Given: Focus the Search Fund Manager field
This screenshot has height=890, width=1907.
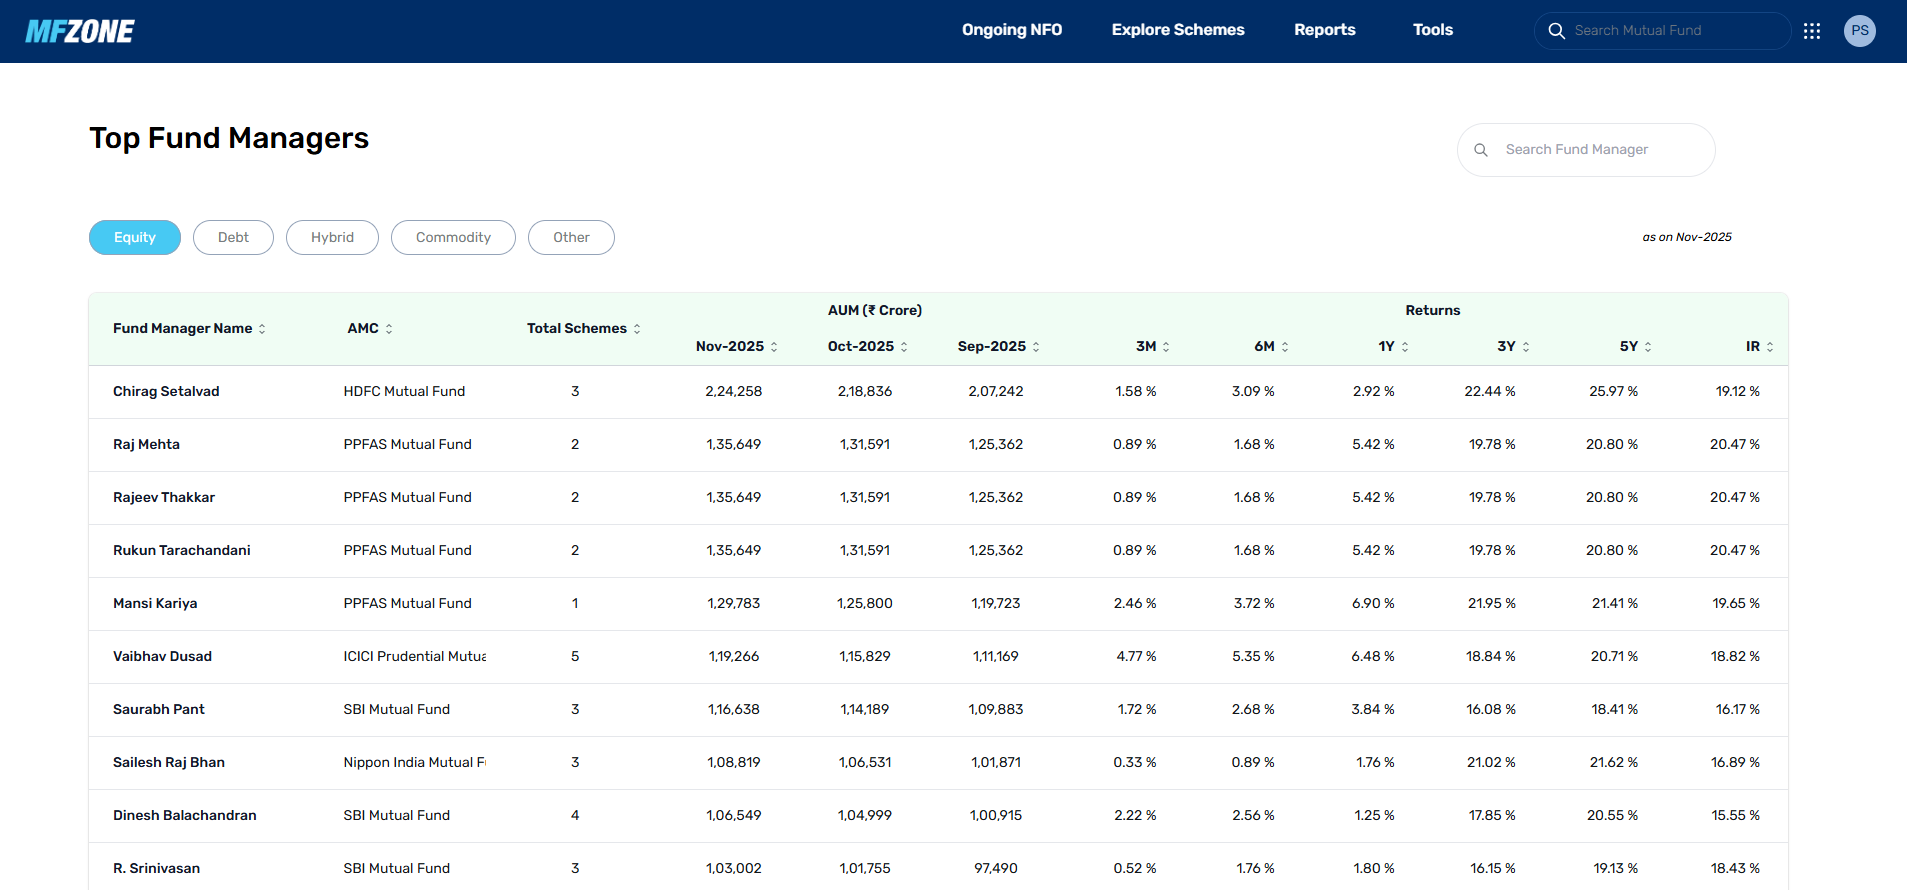Looking at the screenshot, I should [x=1586, y=150].
